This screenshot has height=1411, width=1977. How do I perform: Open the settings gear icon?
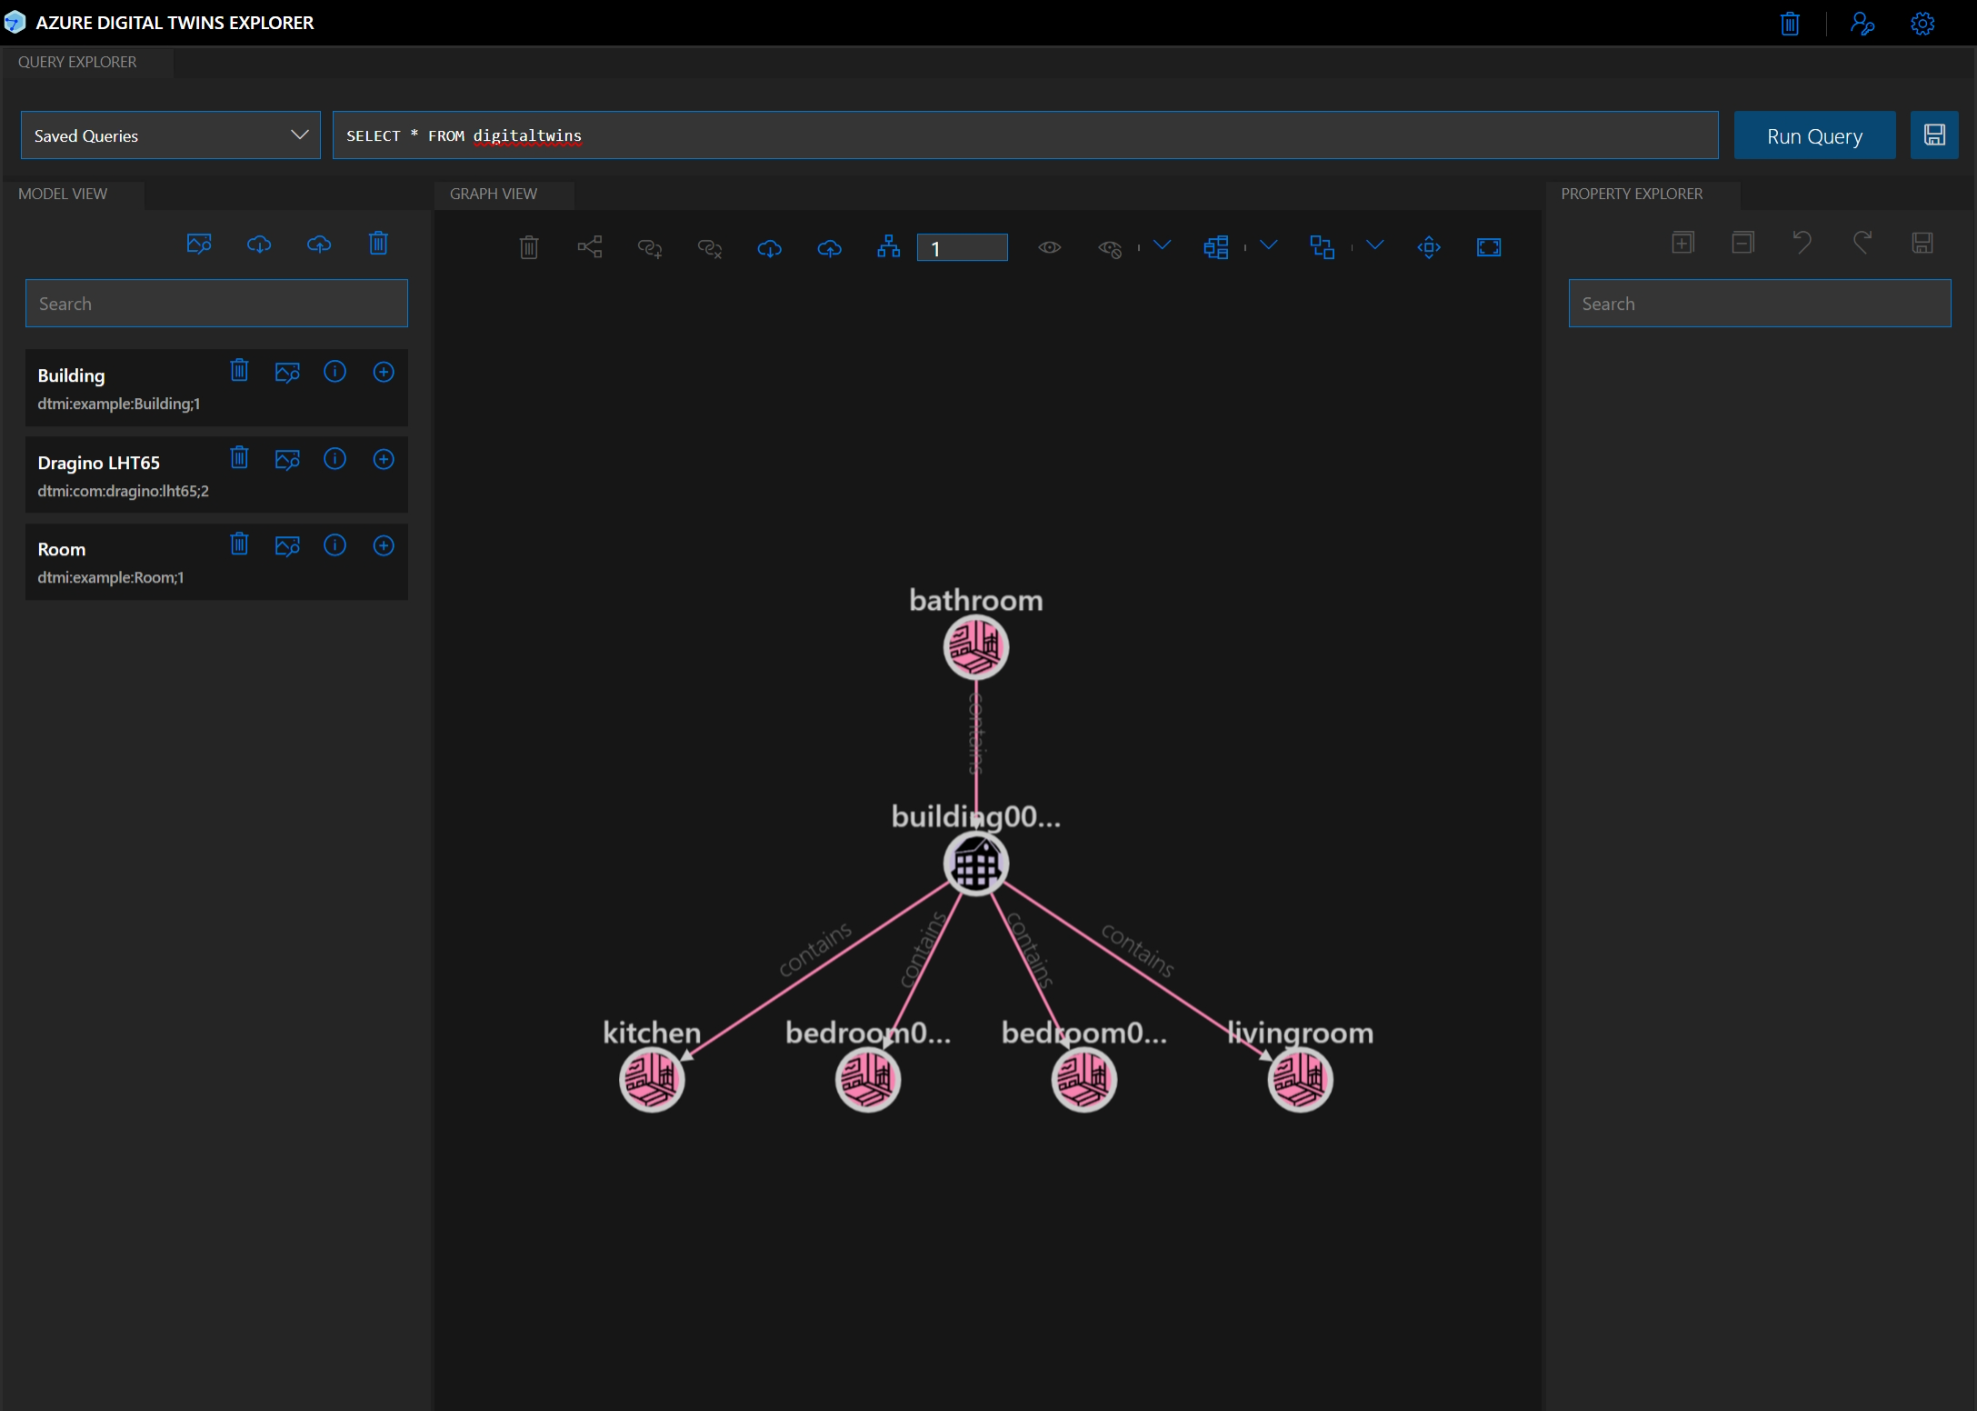click(x=1922, y=23)
